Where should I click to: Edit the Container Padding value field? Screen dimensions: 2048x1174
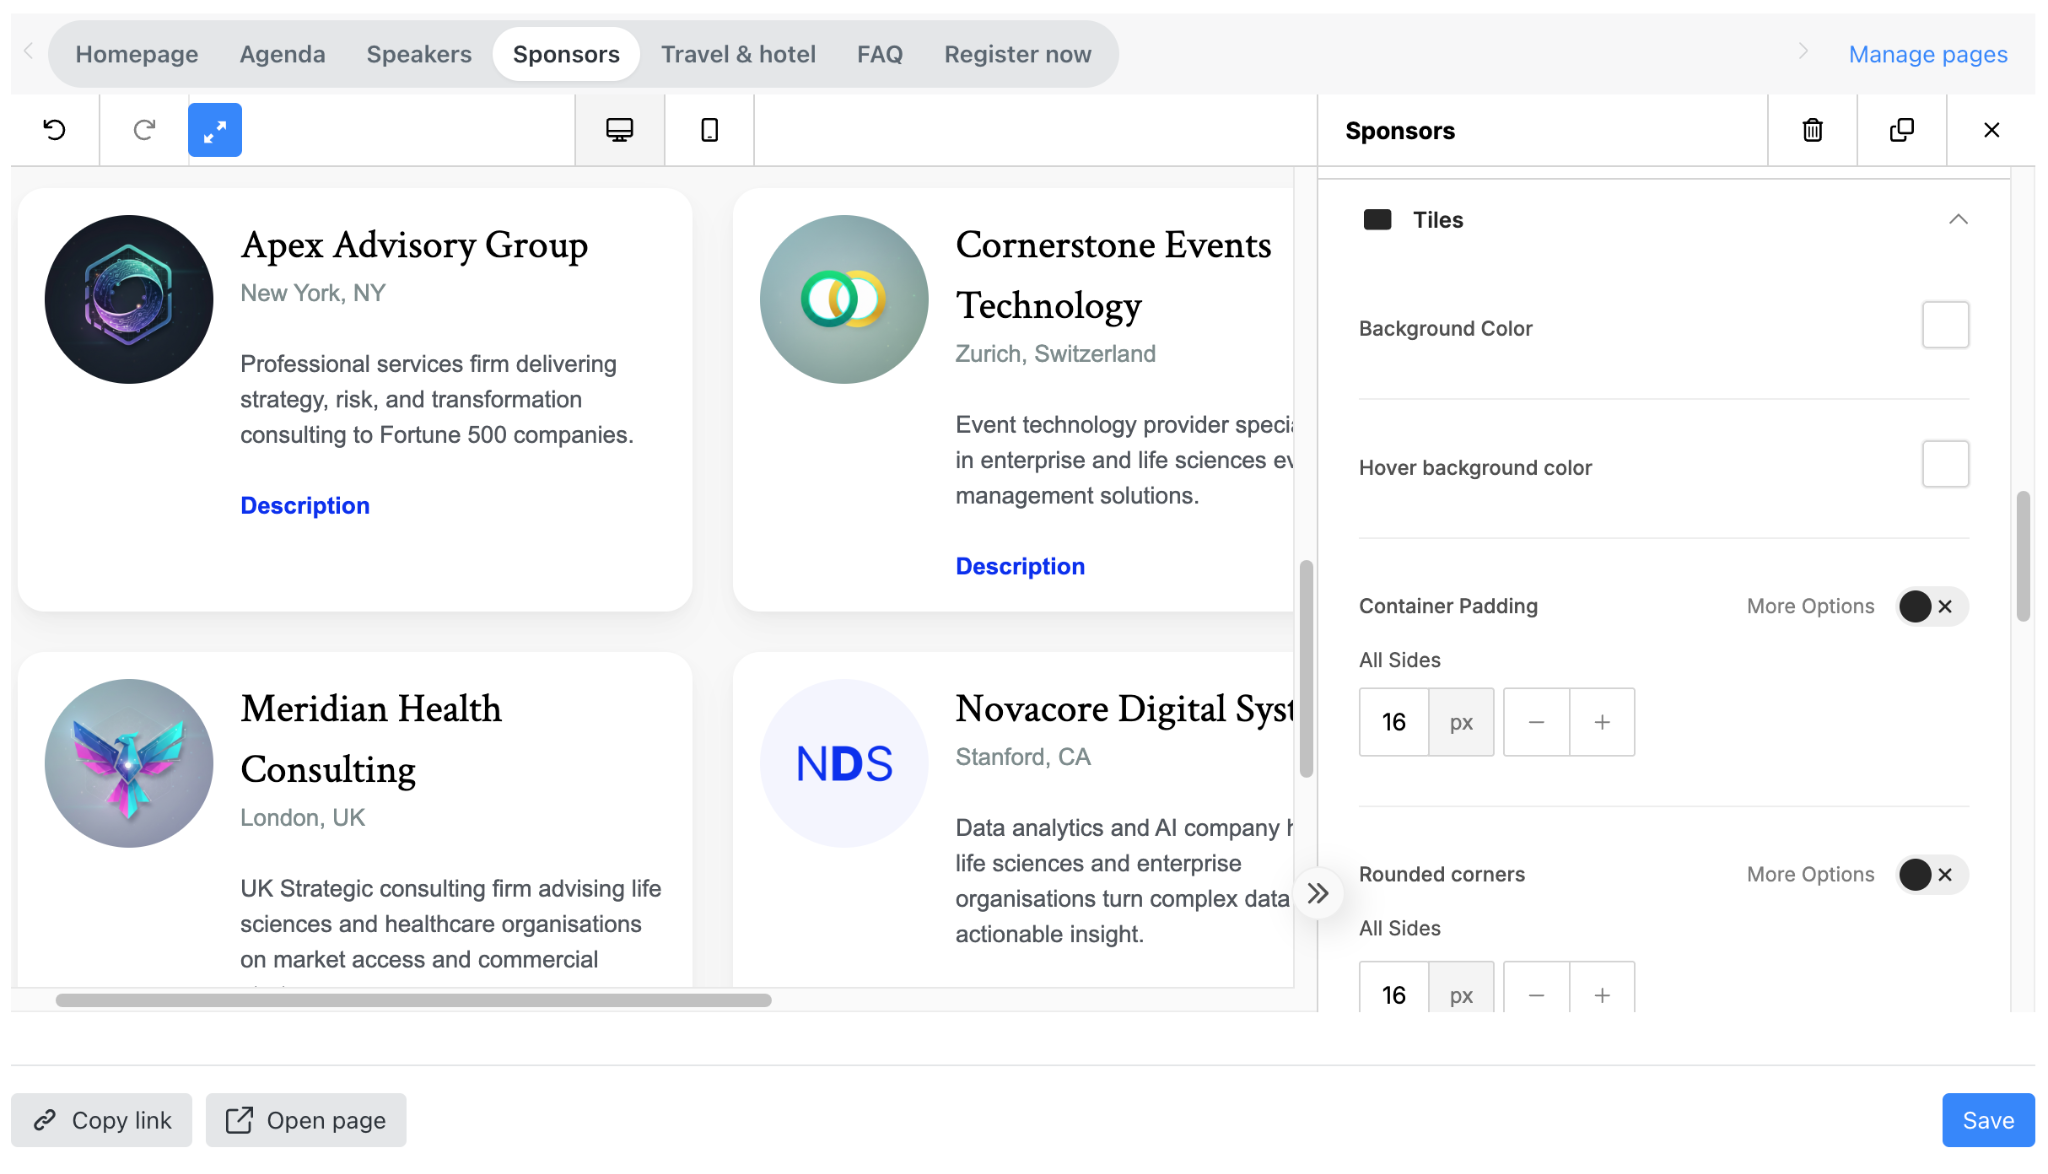pyautogui.click(x=1394, y=722)
